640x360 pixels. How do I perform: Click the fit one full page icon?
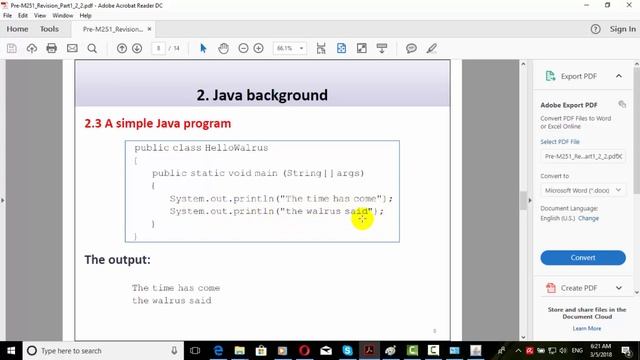(341, 48)
